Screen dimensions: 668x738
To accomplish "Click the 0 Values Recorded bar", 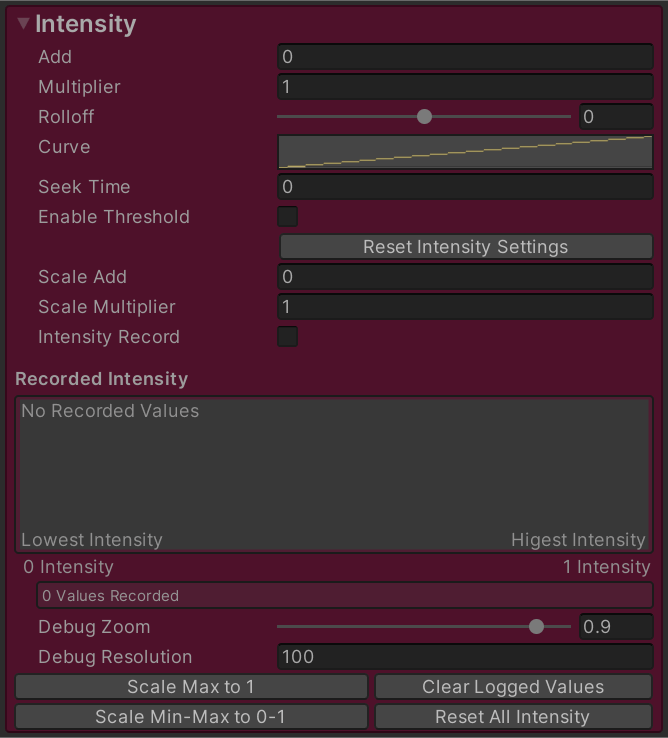I will [x=344, y=596].
